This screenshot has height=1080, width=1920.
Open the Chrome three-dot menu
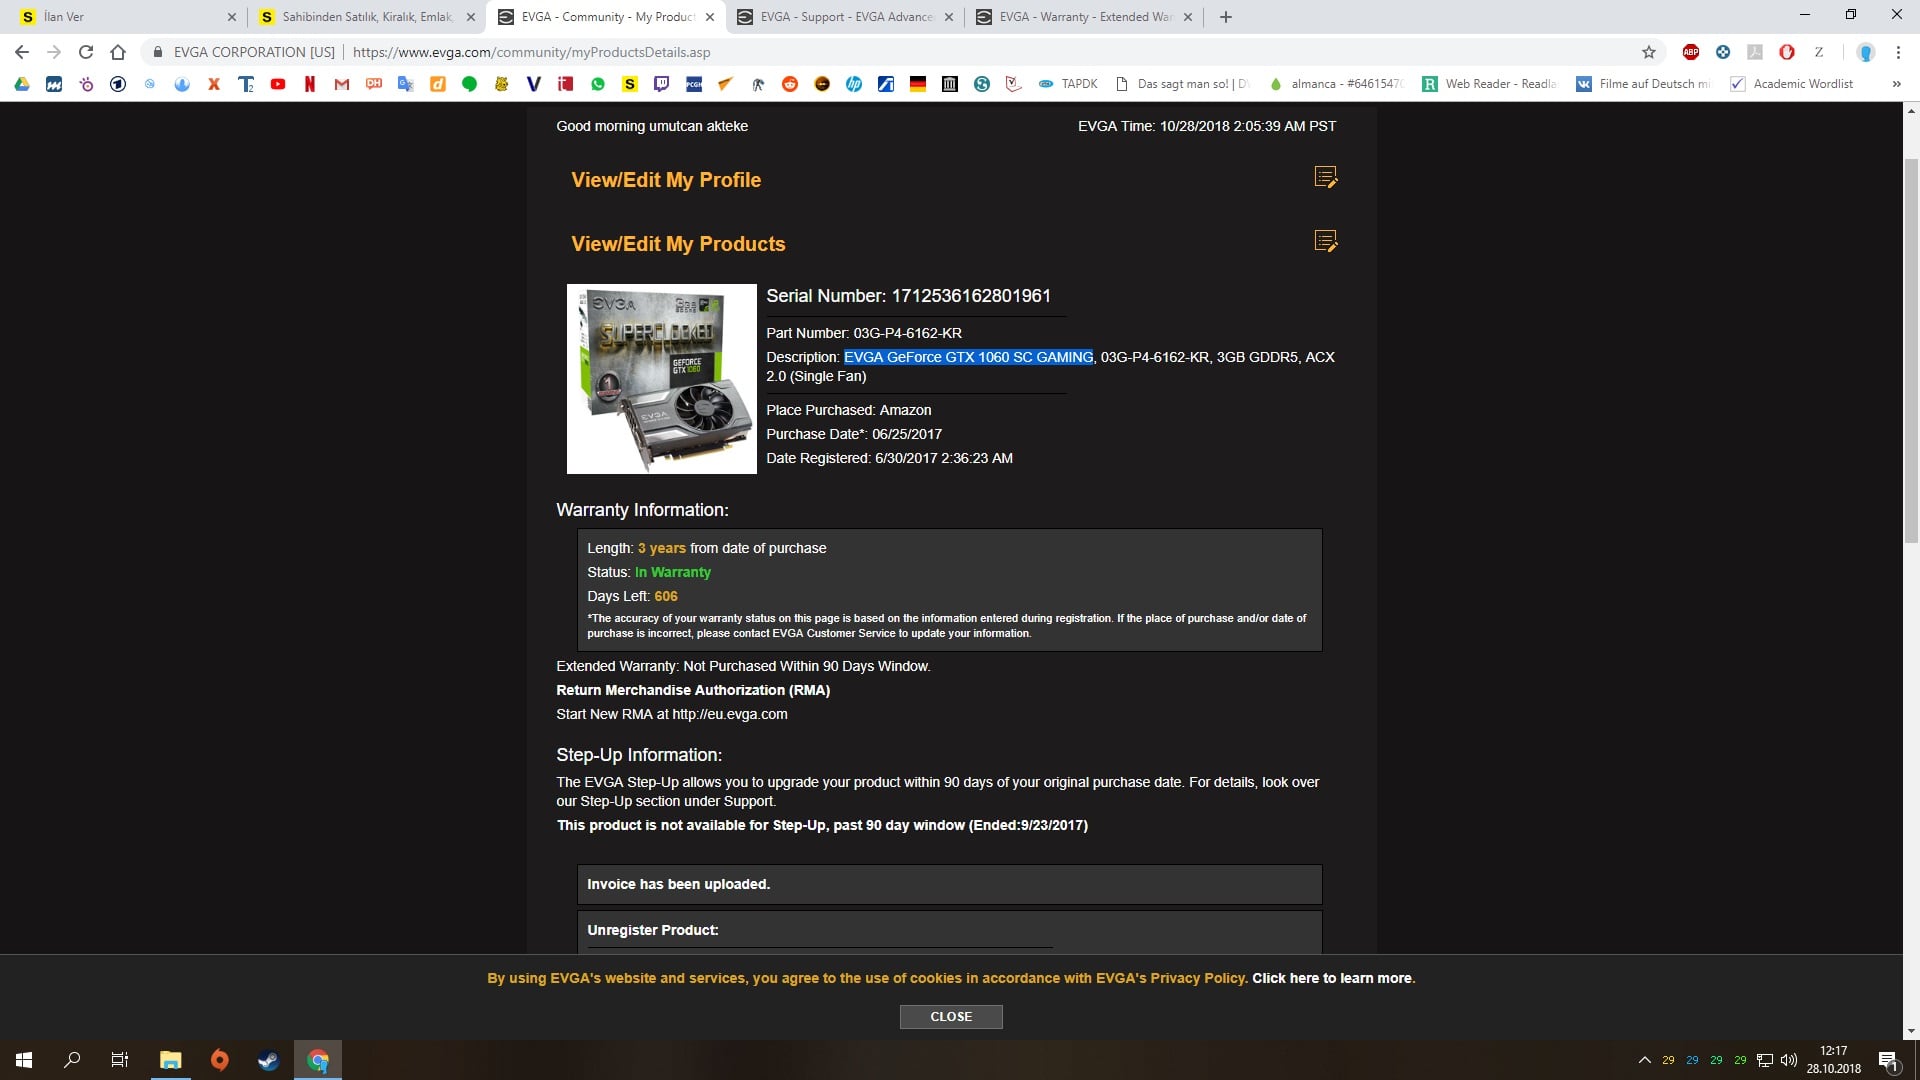[1898, 52]
